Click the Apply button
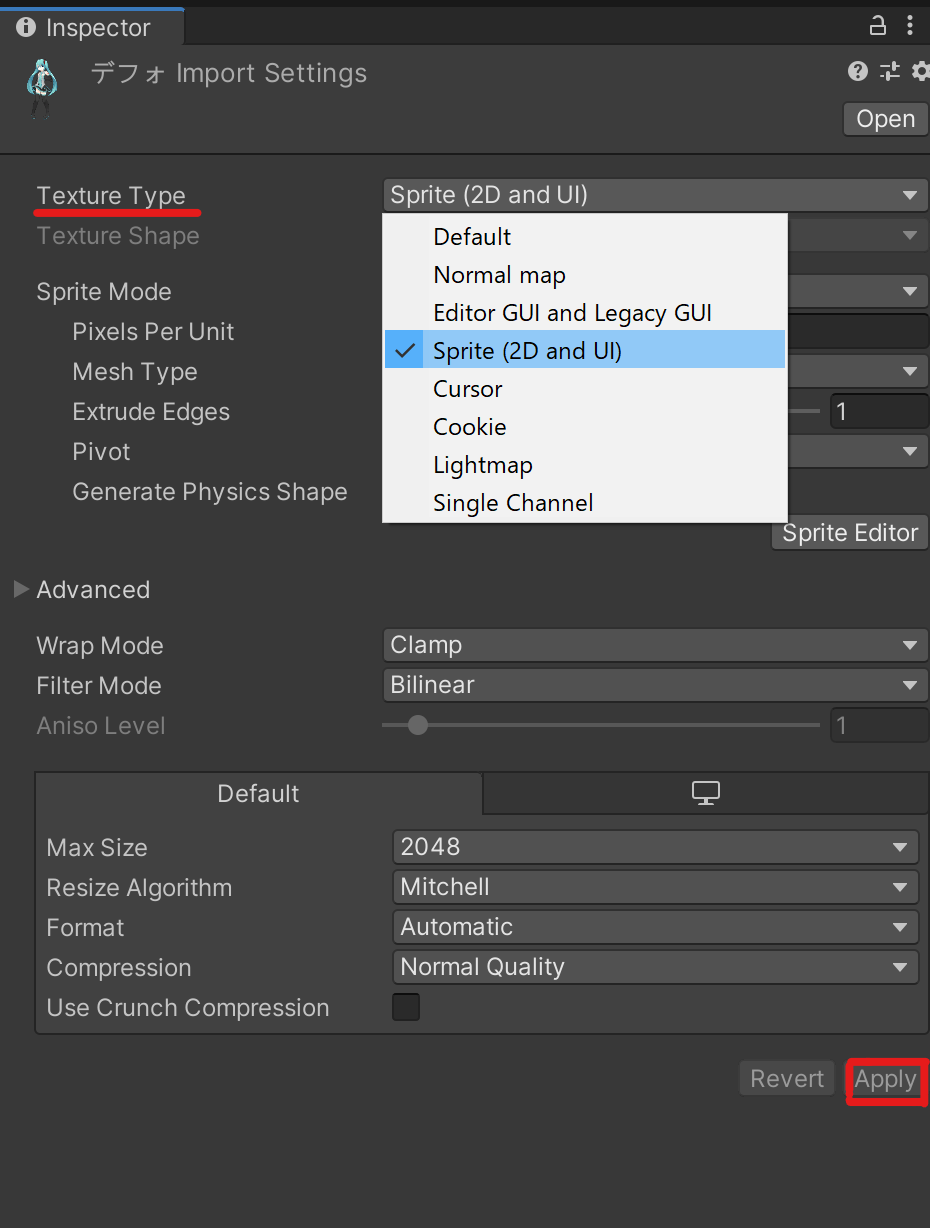The height and width of the screenshot is (1228, 930). [x=885, y=1079]
